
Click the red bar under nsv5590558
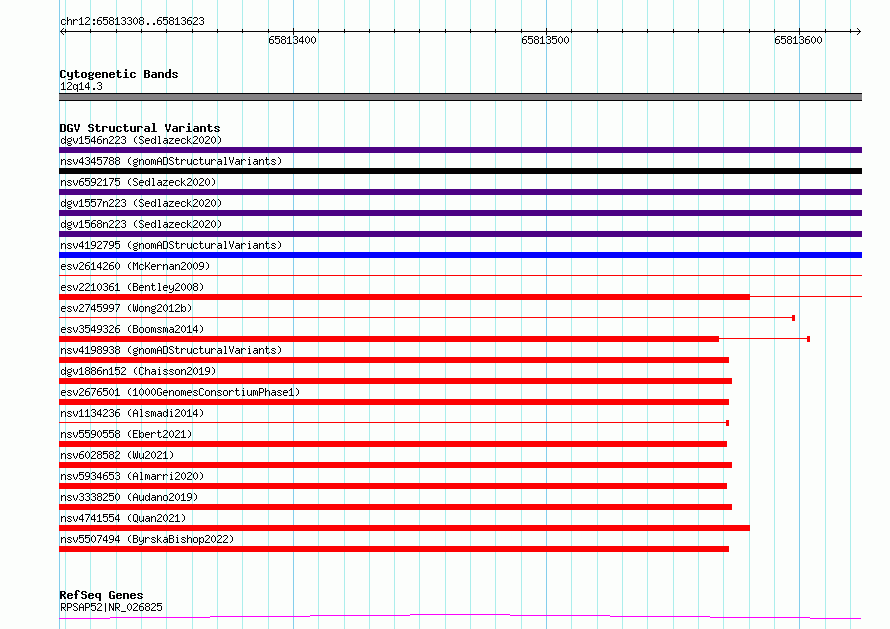pyautogui.click(x=393, y=444)
